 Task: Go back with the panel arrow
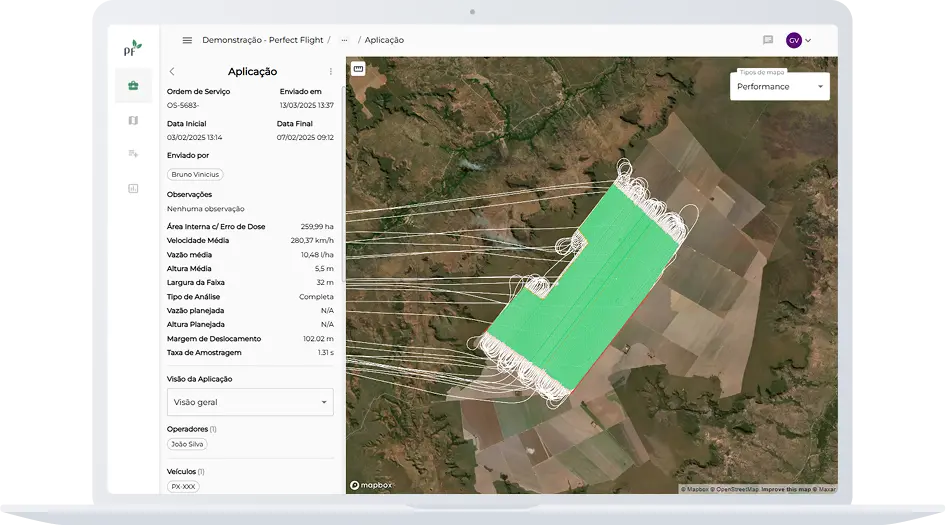(x=172, y=71)
